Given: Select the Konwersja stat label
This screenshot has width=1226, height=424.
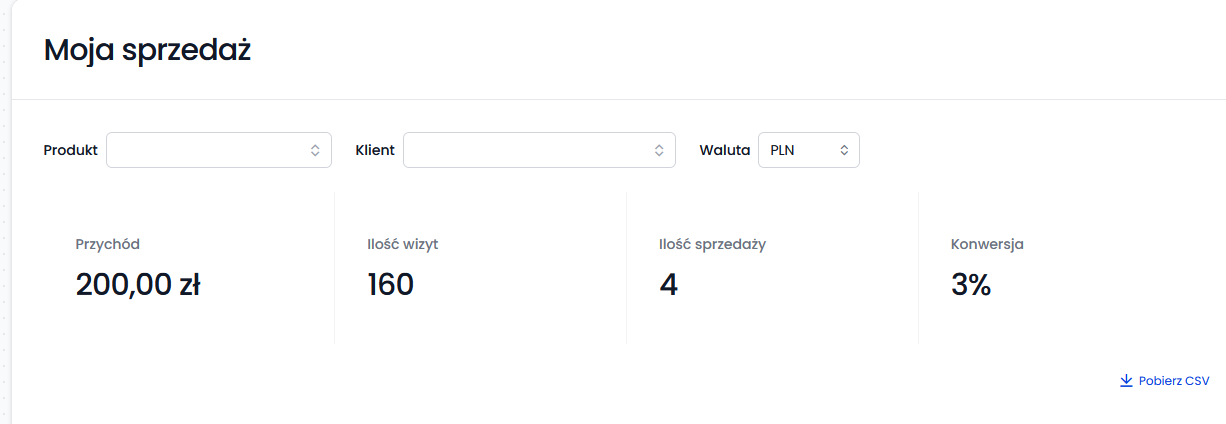Looking at the screenshot, I should [x=987, y=244].
